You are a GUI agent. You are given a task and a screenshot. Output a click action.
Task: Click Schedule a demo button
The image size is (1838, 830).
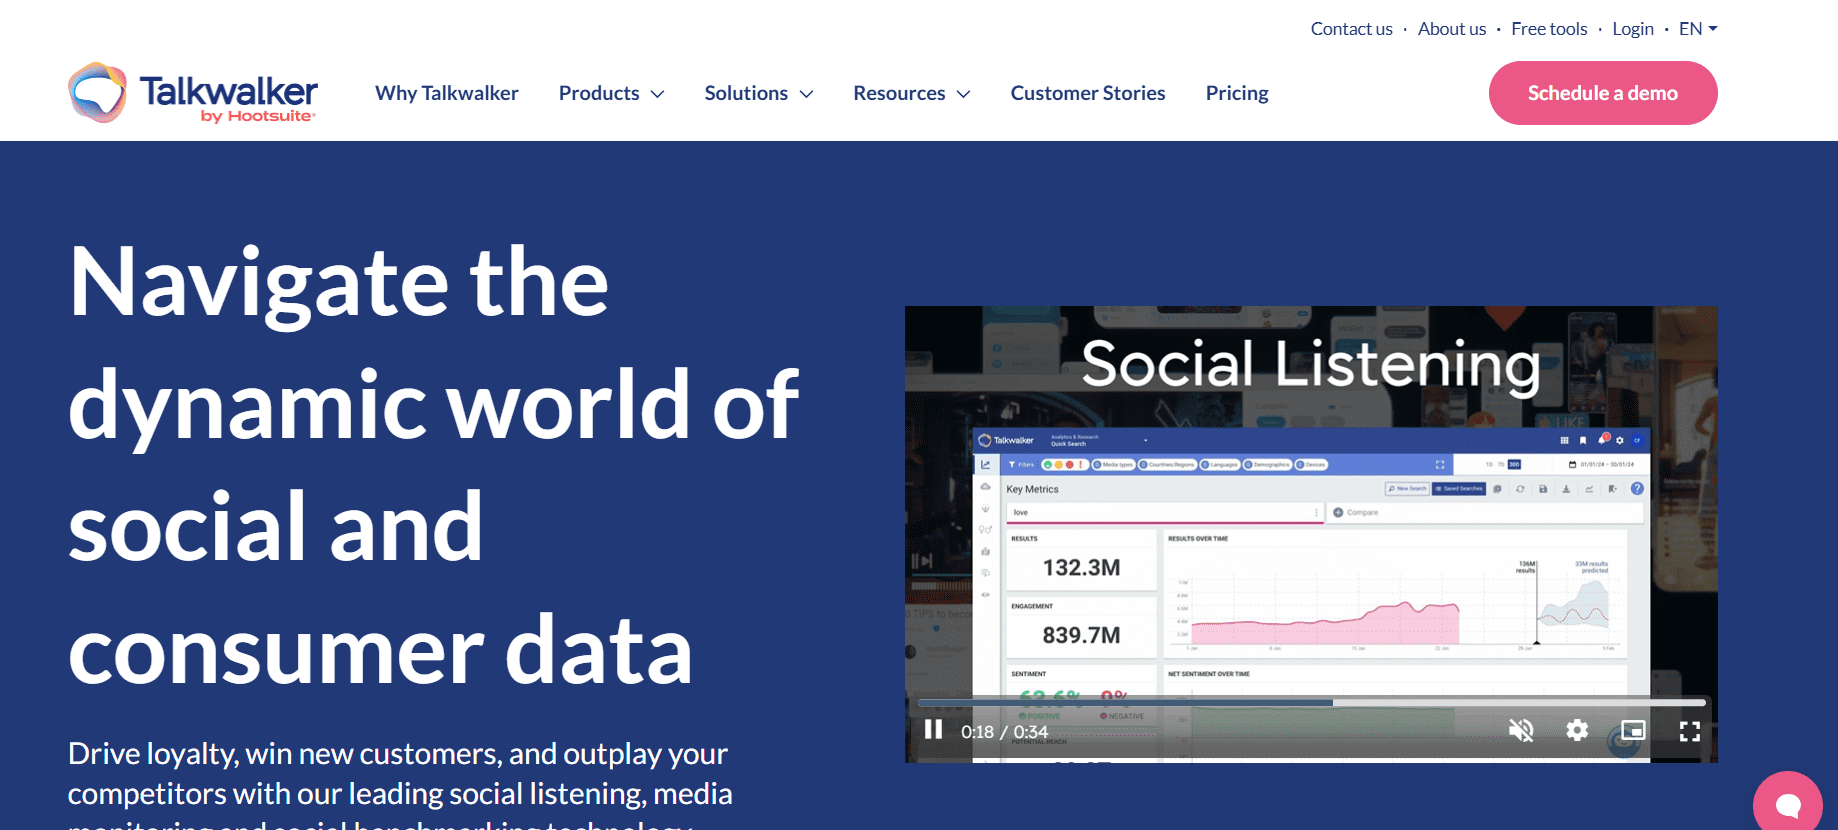click(x=1603, y=93)
